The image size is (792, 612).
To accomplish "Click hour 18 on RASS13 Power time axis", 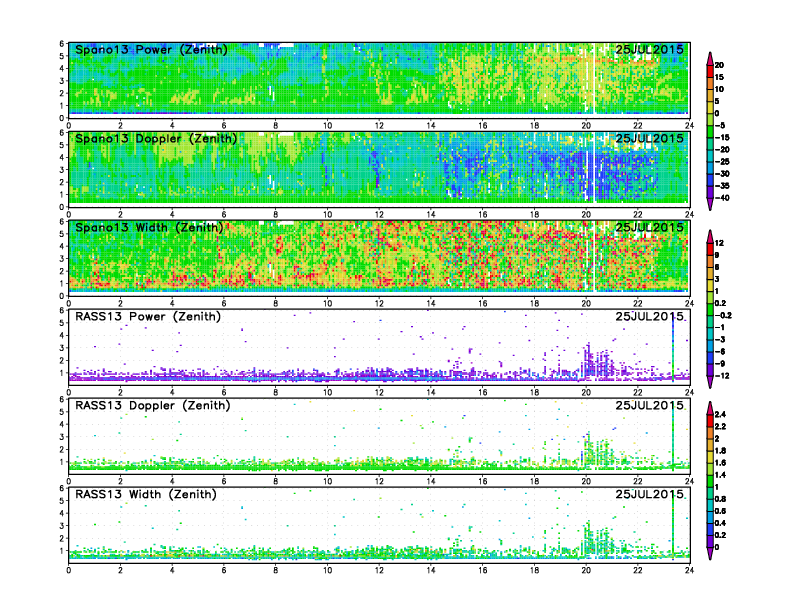I will pyautogui.click(x=534, y=392).
